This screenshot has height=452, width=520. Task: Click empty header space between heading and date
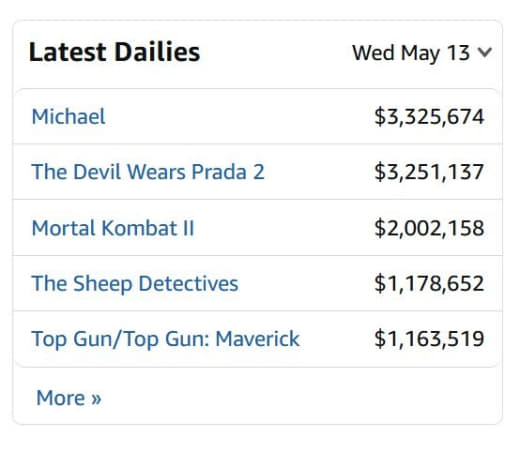click(276, 53)
